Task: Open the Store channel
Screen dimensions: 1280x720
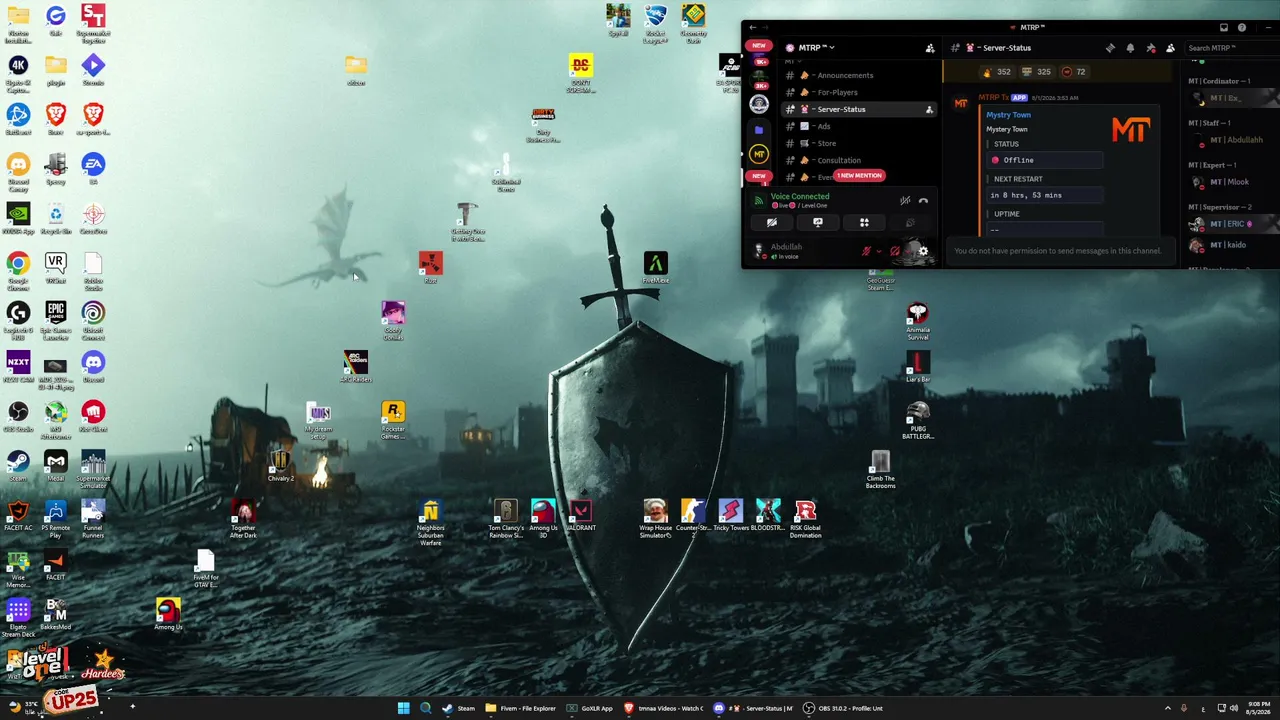Action: click(859, 143)
